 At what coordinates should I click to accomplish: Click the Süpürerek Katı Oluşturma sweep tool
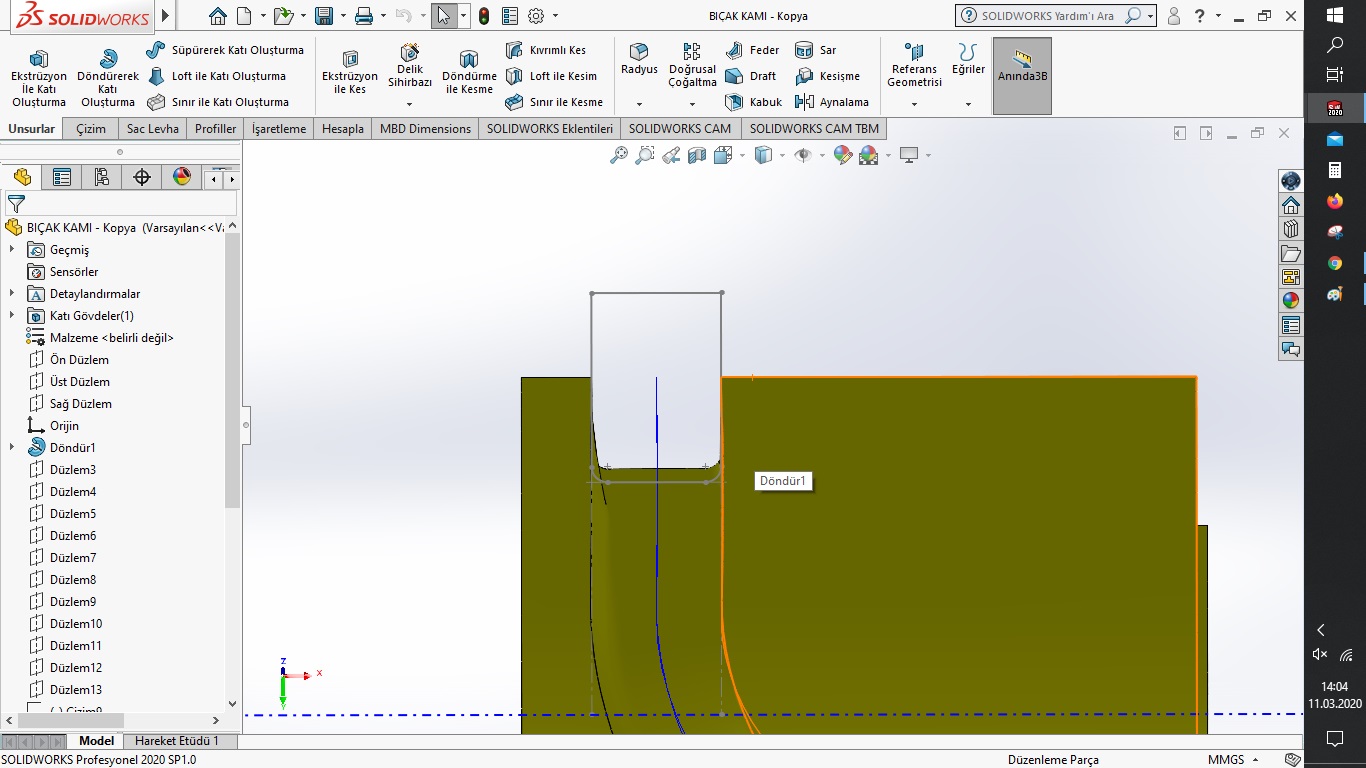(x=225, y=50)
